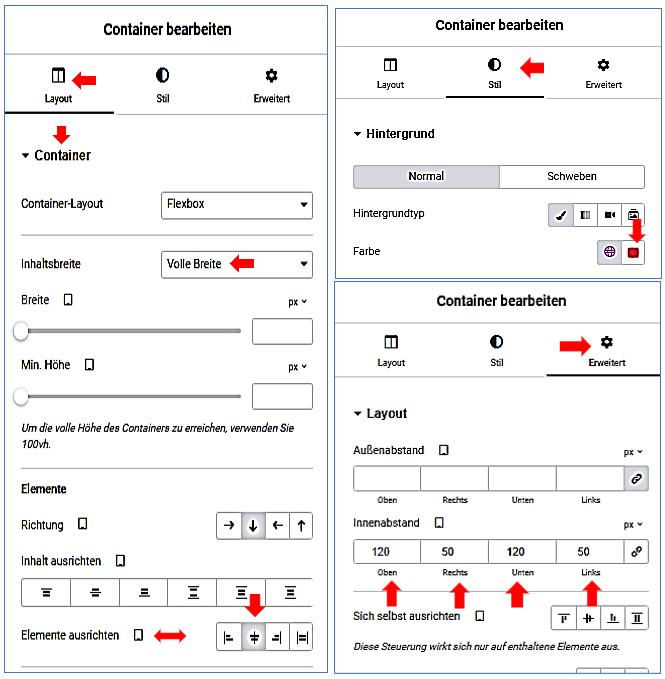Choose the gradient background type

pos(585,215)
